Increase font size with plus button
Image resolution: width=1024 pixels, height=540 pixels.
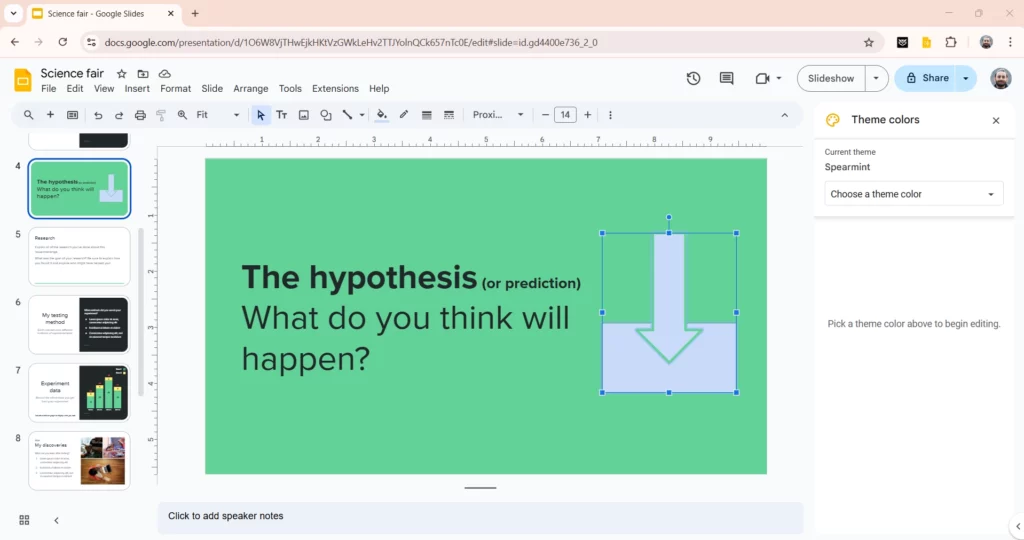[588, 115]
